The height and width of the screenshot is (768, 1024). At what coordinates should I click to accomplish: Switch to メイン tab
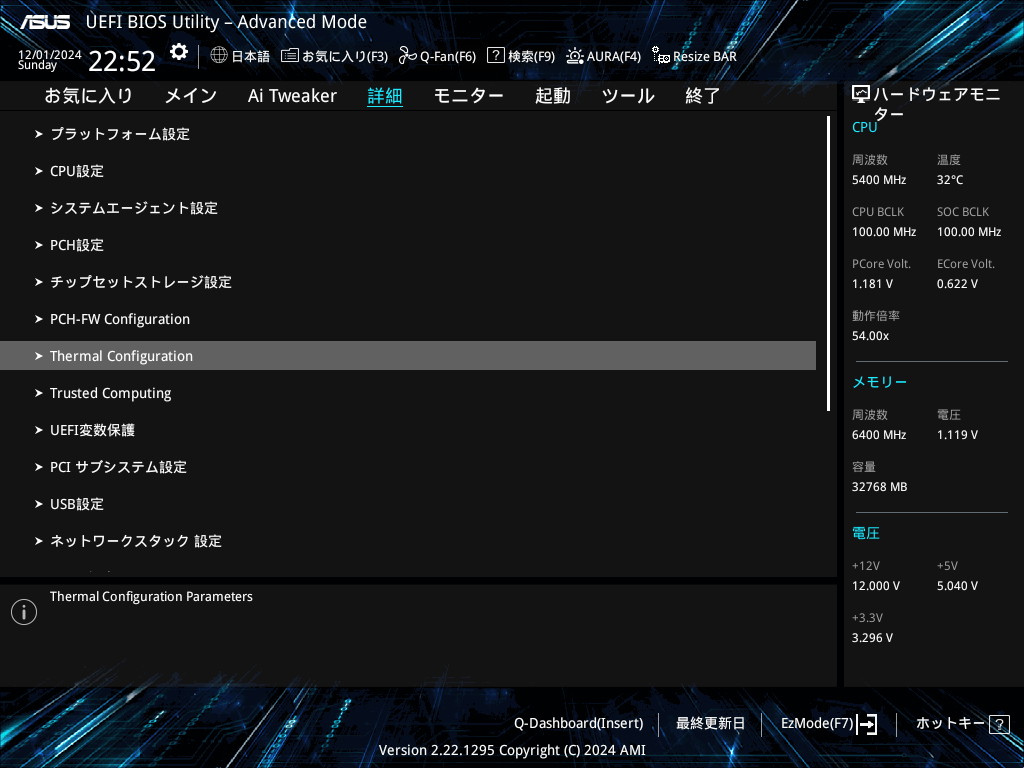point(191,96)
